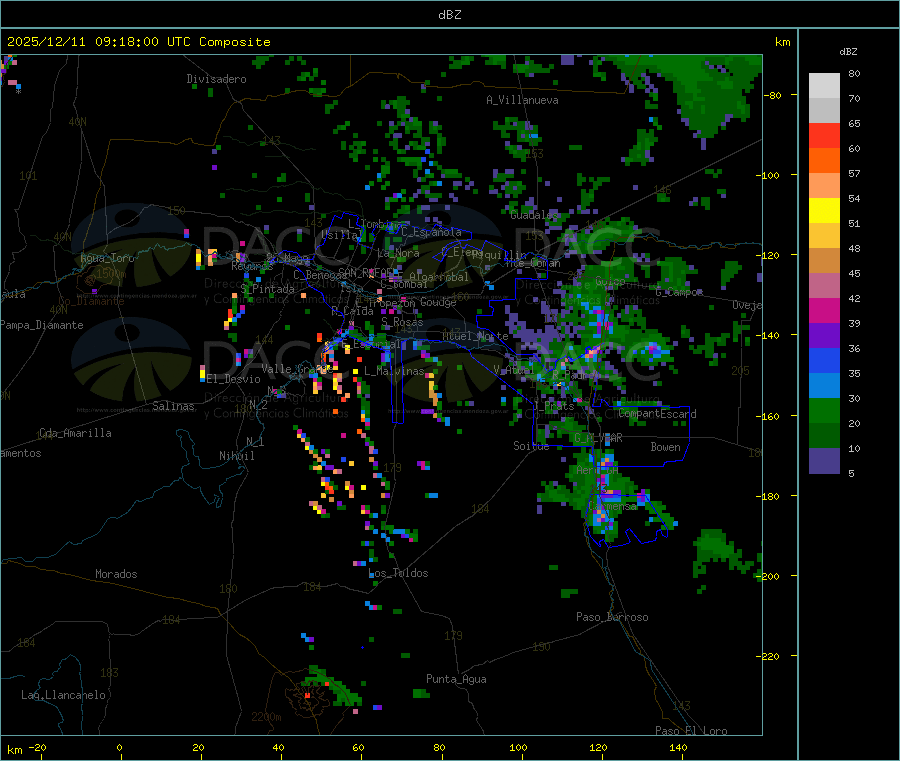Click the 'Divisadero' map label
This screenshot has width=900, height=761.
pyautogui.click(x=216, y=79)
